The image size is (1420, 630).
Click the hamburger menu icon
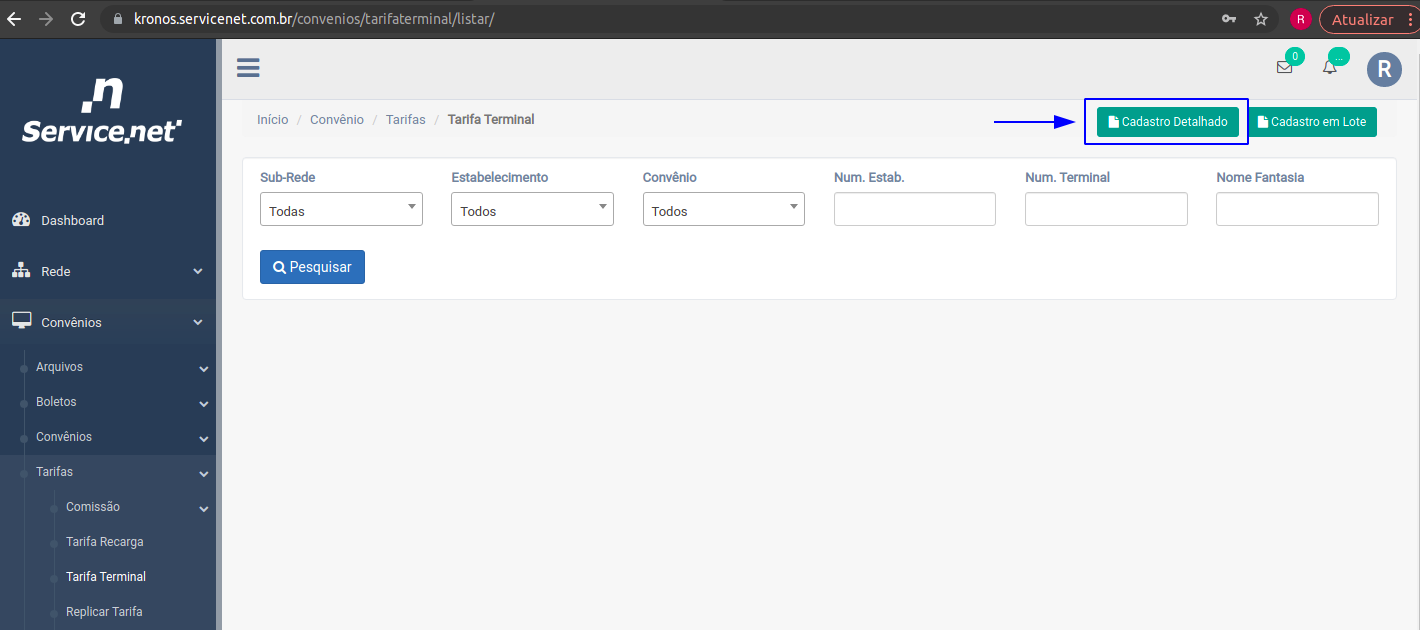(248, 68)
